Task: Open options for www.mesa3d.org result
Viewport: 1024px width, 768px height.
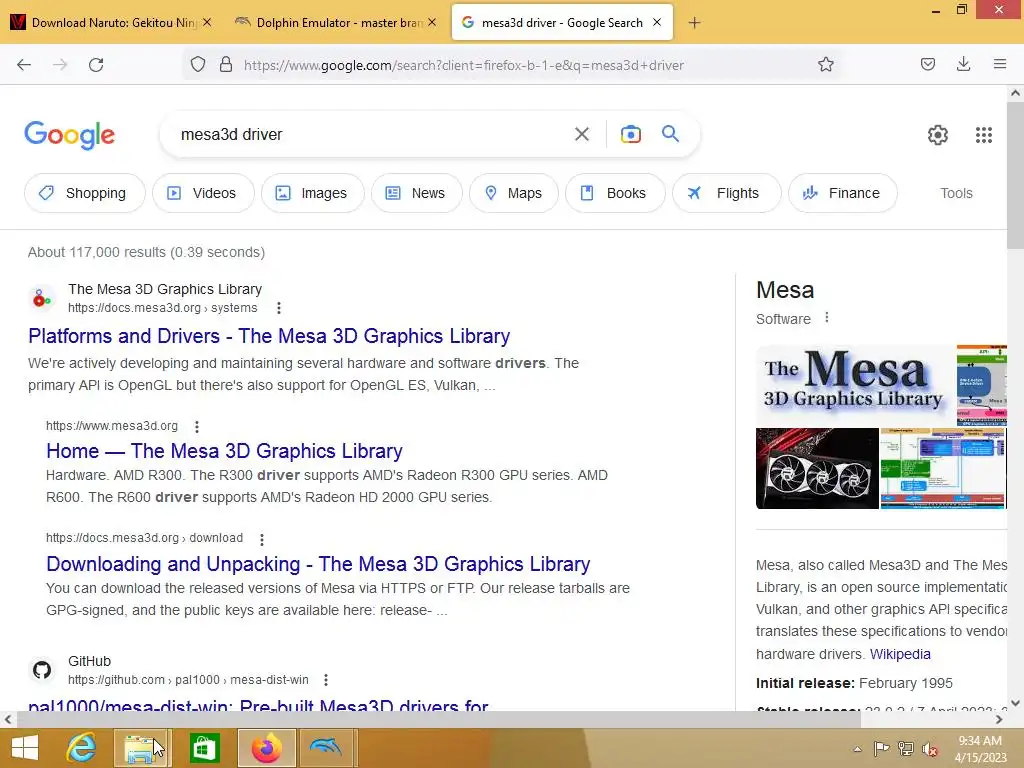Action: click(x=197, y=426)
